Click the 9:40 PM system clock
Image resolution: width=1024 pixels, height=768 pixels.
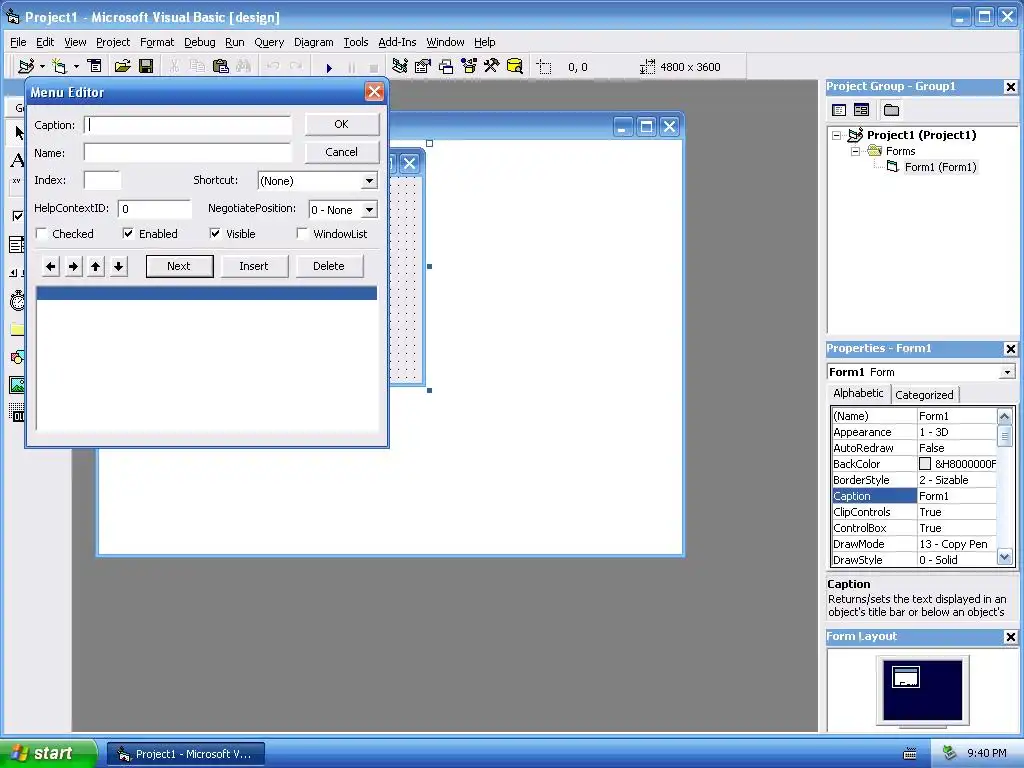tap(987, 753)
